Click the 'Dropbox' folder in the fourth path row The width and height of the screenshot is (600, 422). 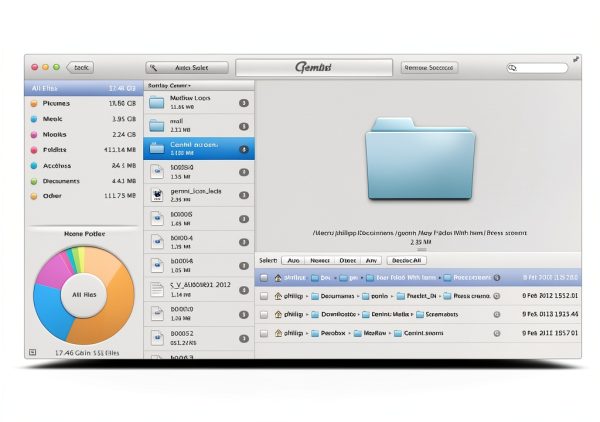tap(328, 333)
